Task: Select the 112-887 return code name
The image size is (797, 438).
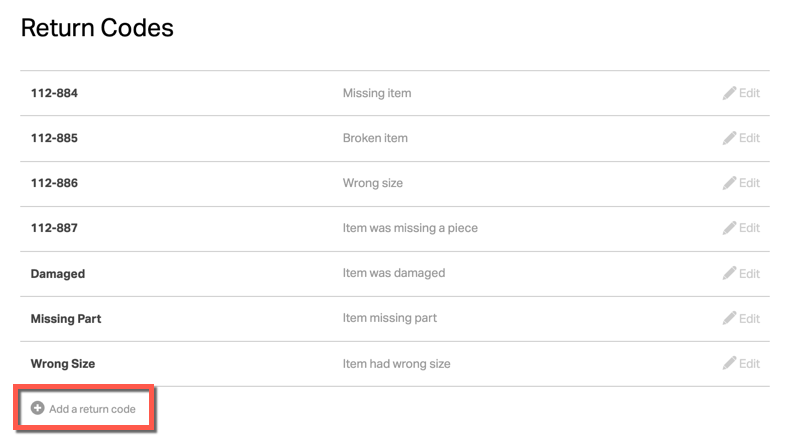Action: click(x=54, y=228)
